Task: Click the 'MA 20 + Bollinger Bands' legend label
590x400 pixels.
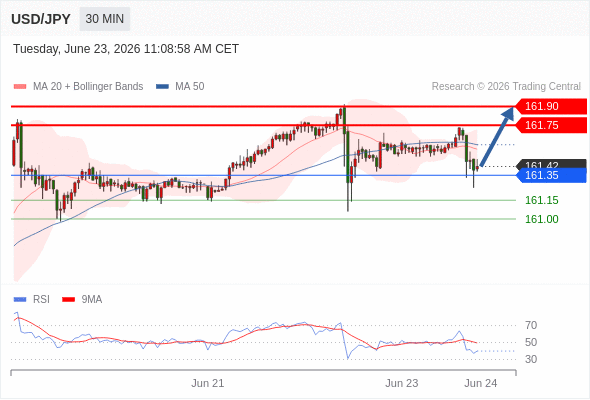Action: click(x=88, y=87)
